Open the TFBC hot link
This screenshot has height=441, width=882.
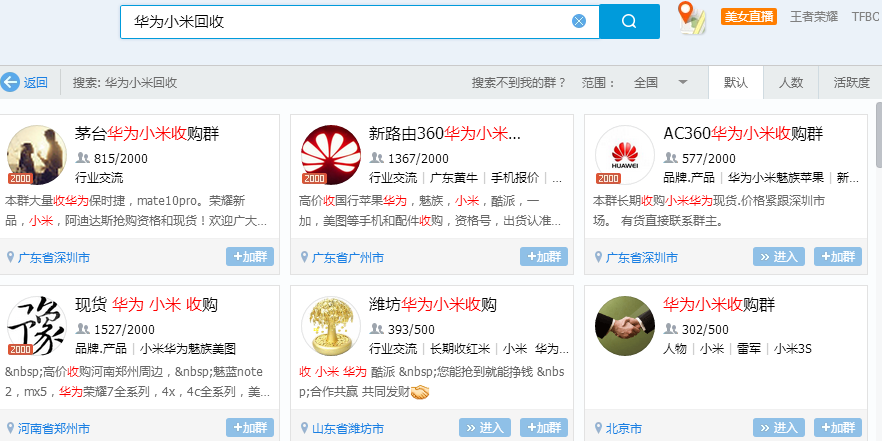866,16
